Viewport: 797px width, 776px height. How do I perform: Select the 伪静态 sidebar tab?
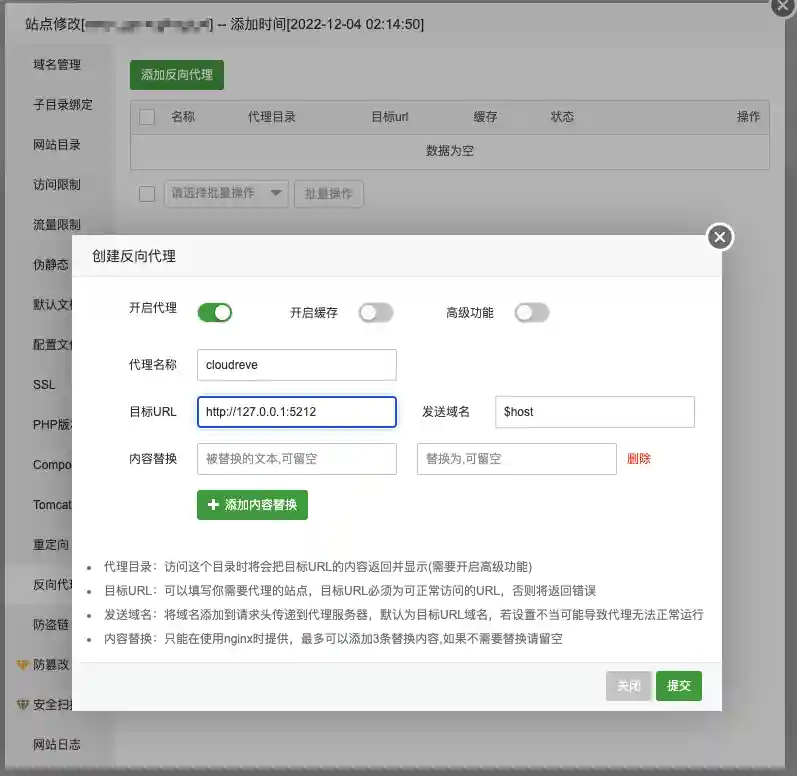[x=51, y=264]
